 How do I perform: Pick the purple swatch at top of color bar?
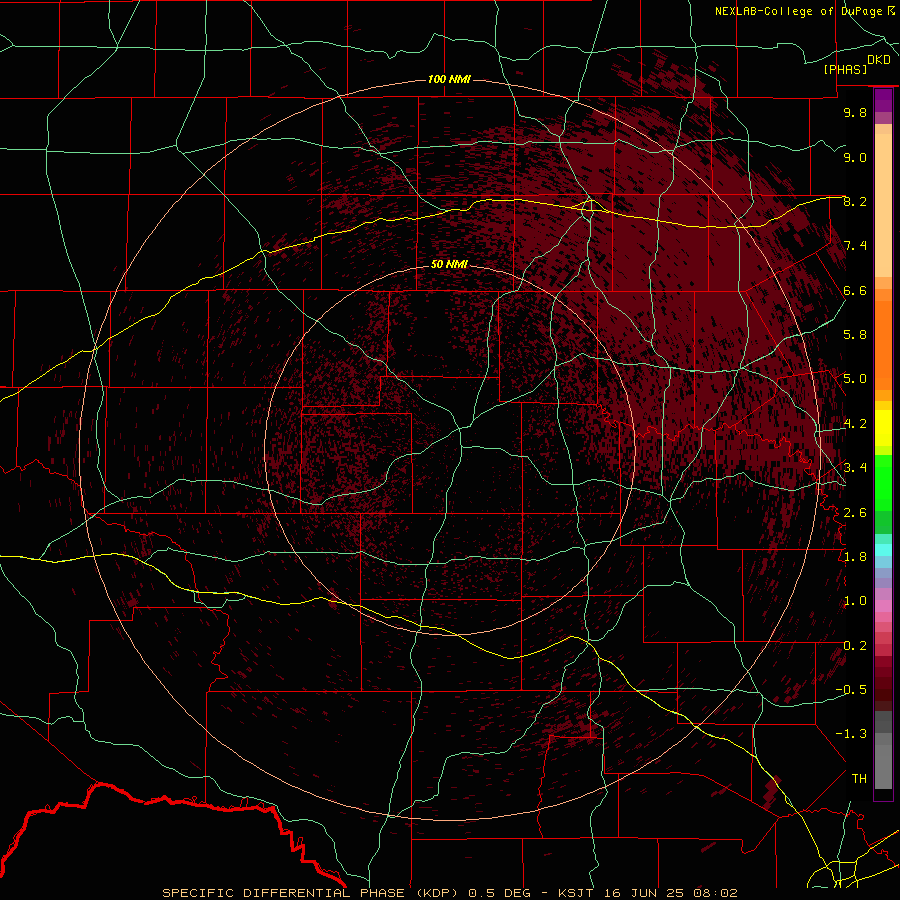tap(883, 100)
